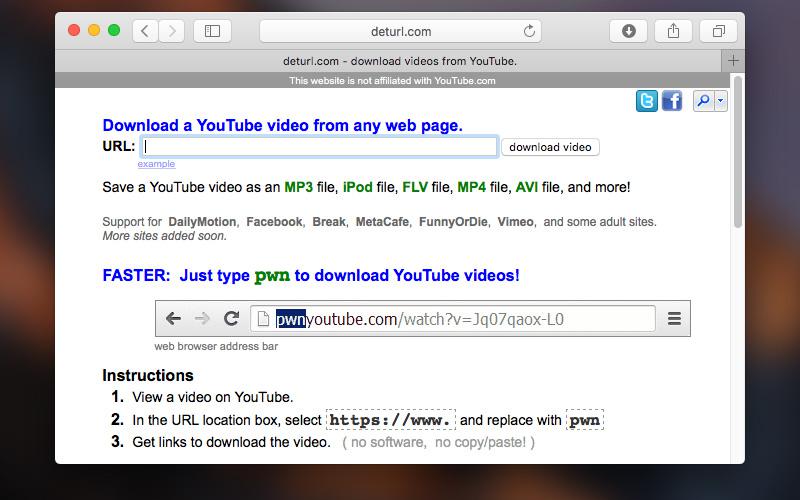
Task: Open the Twitter share icon
Action: 646,101
